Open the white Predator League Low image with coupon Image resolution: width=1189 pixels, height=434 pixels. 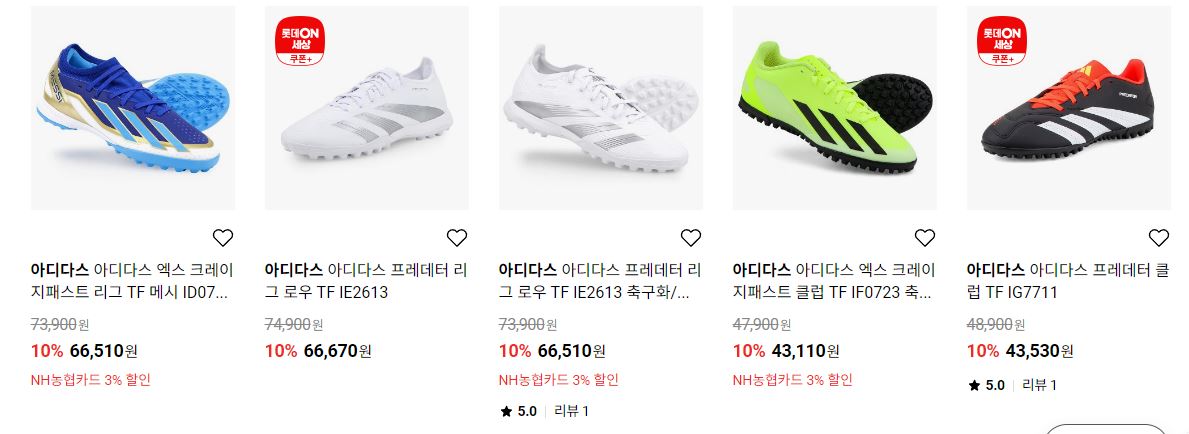[x=366, y=108]
